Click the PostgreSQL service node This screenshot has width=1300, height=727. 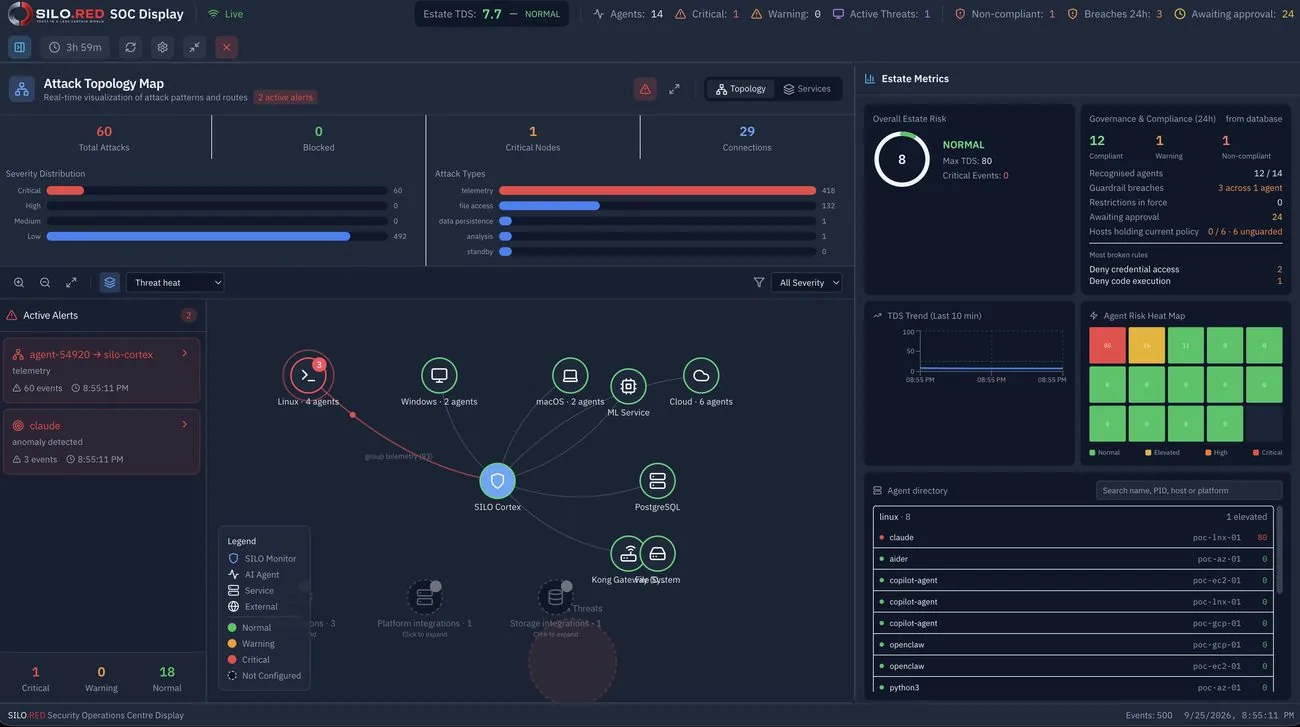[x=657, y=481]
